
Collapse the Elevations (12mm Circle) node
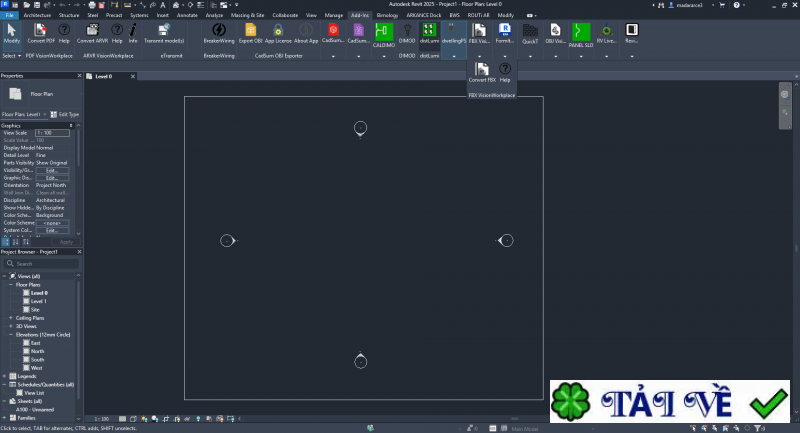tap(11, 335)
